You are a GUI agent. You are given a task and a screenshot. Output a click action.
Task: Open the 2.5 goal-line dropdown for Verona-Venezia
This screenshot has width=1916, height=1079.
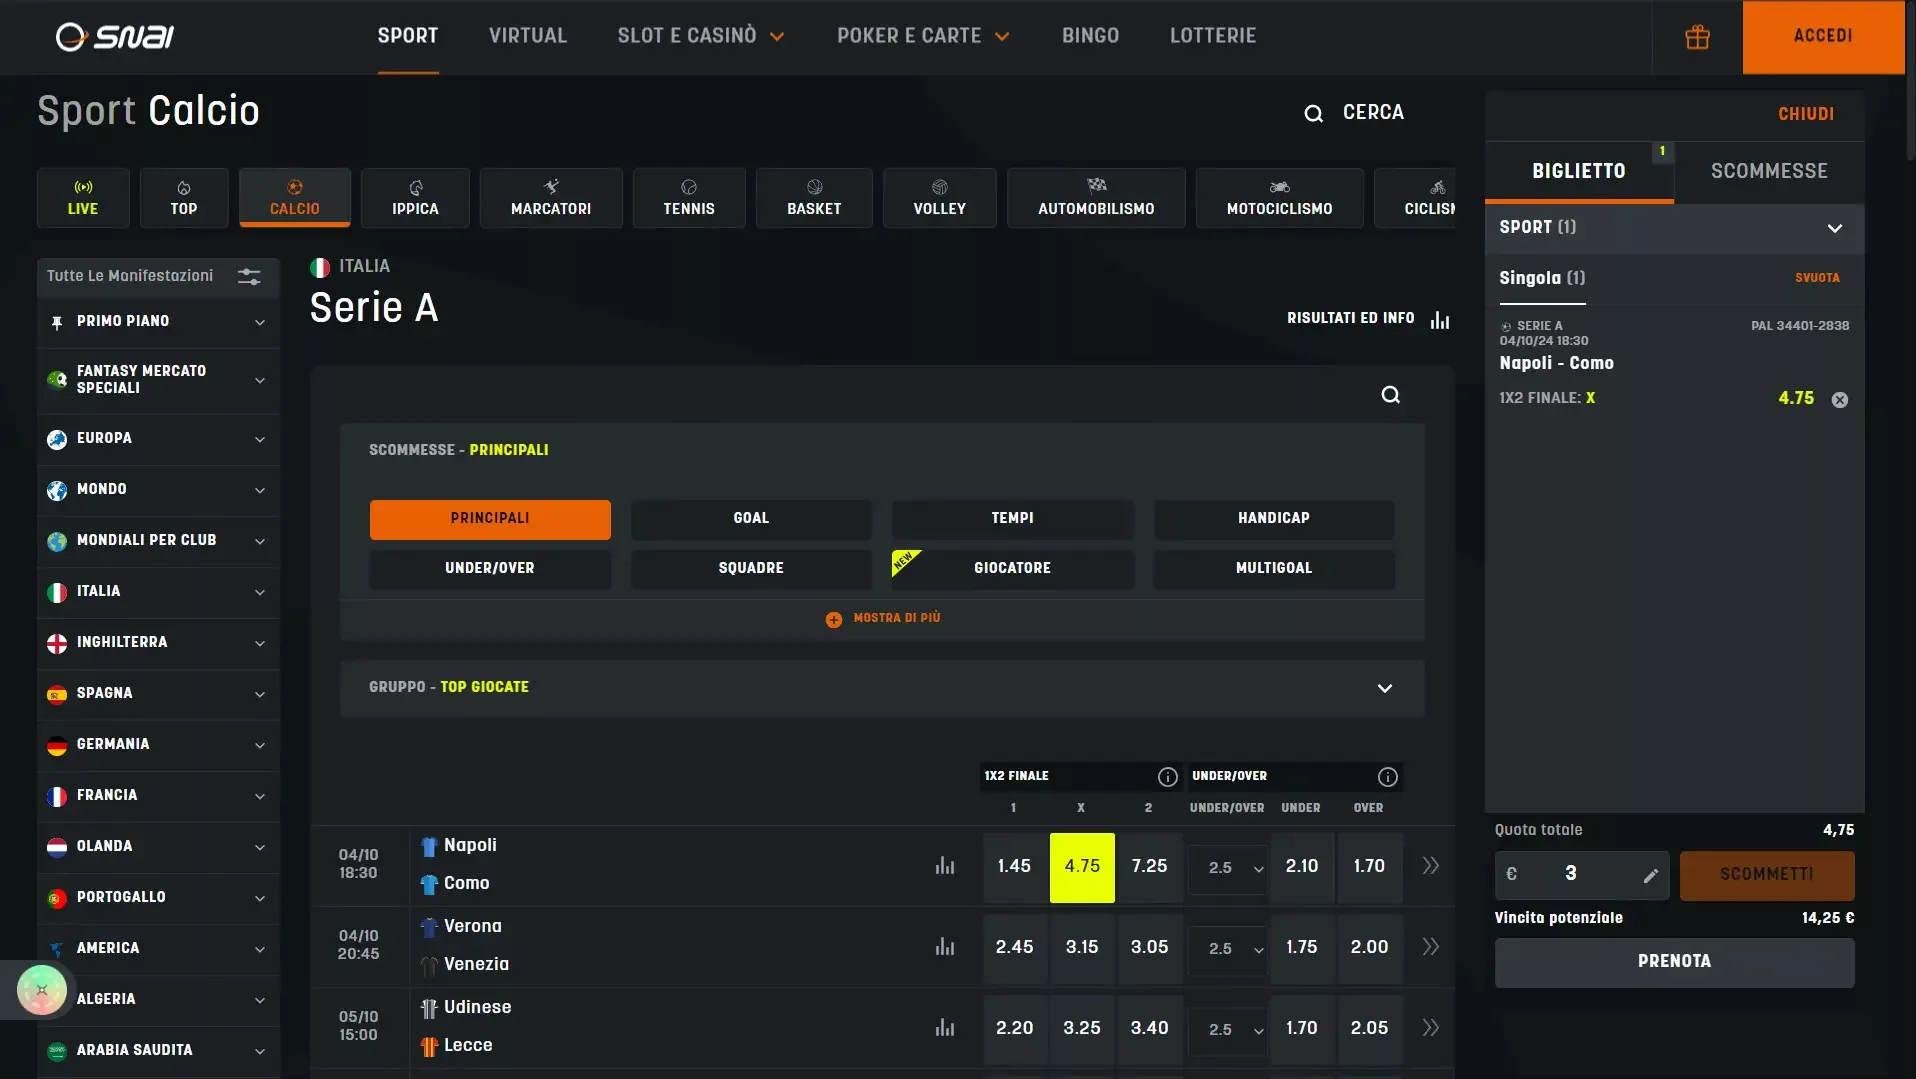[x=1229, y=948]
